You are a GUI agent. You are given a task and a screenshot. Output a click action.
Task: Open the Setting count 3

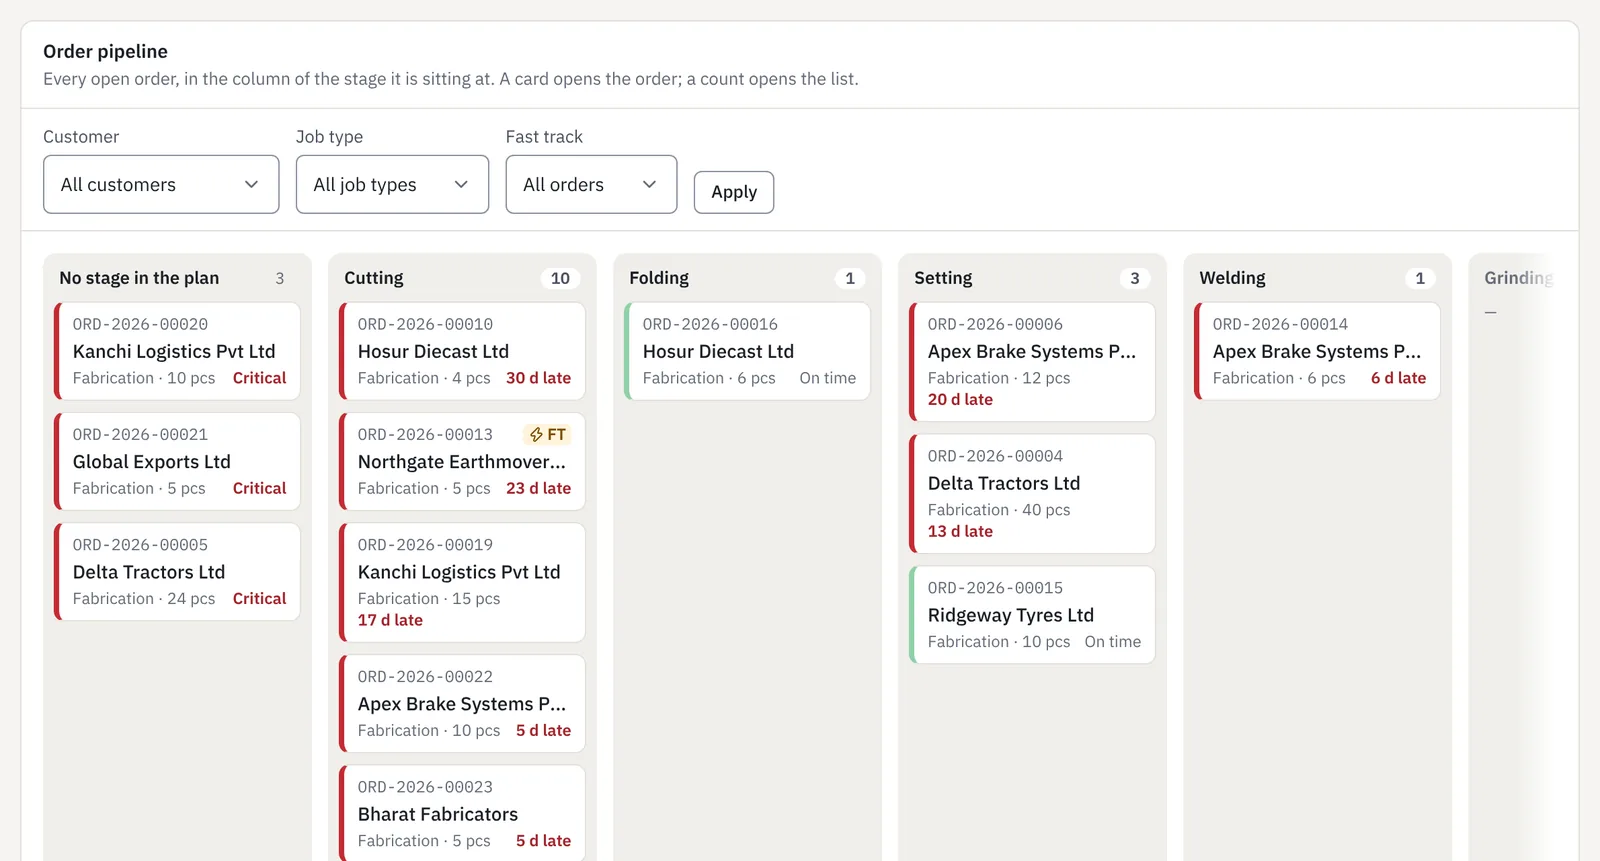click(1135, 278)
